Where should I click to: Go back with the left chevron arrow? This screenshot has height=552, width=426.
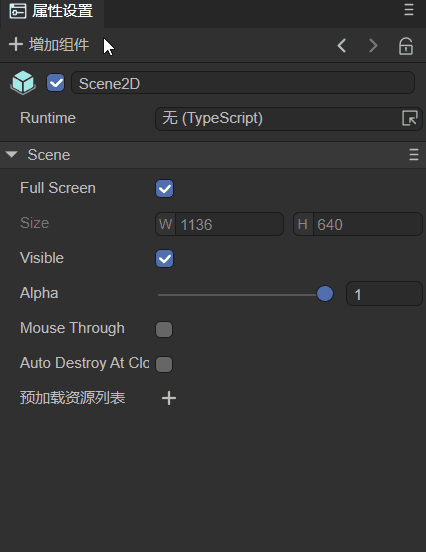pyautogui.click(x=342, y=46)
